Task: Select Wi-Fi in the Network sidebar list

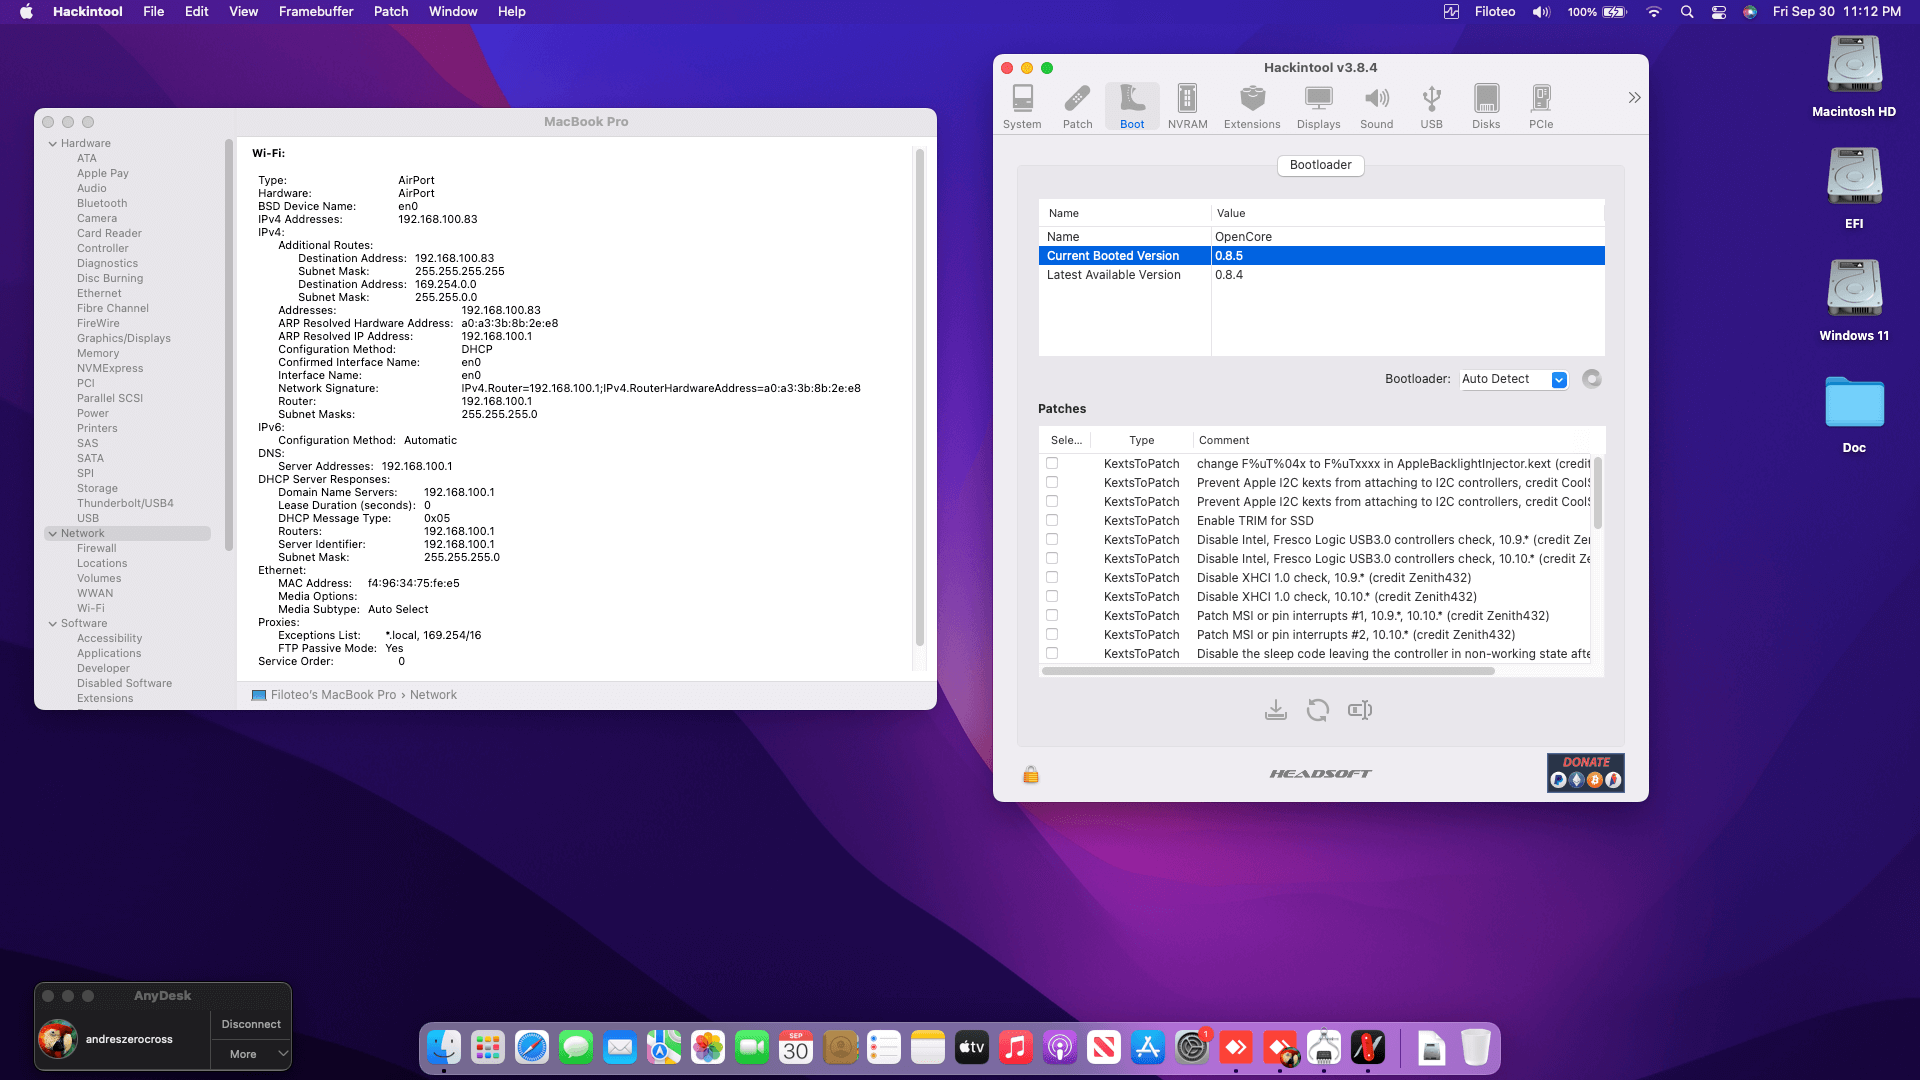Action: pyautogui.click(x=91, y=608)
